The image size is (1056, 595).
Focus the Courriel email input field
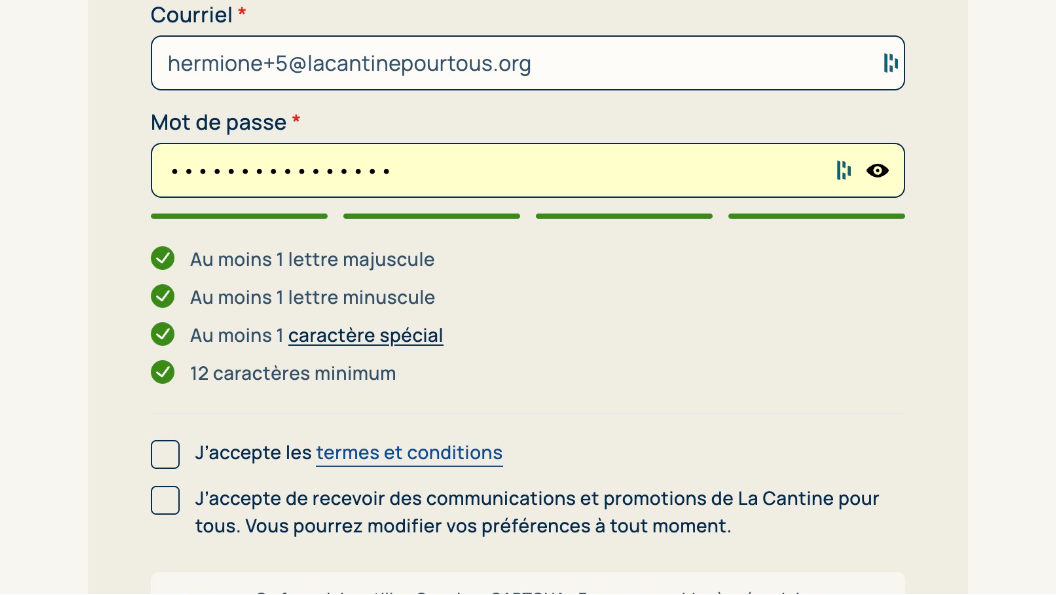pos(500,63)
